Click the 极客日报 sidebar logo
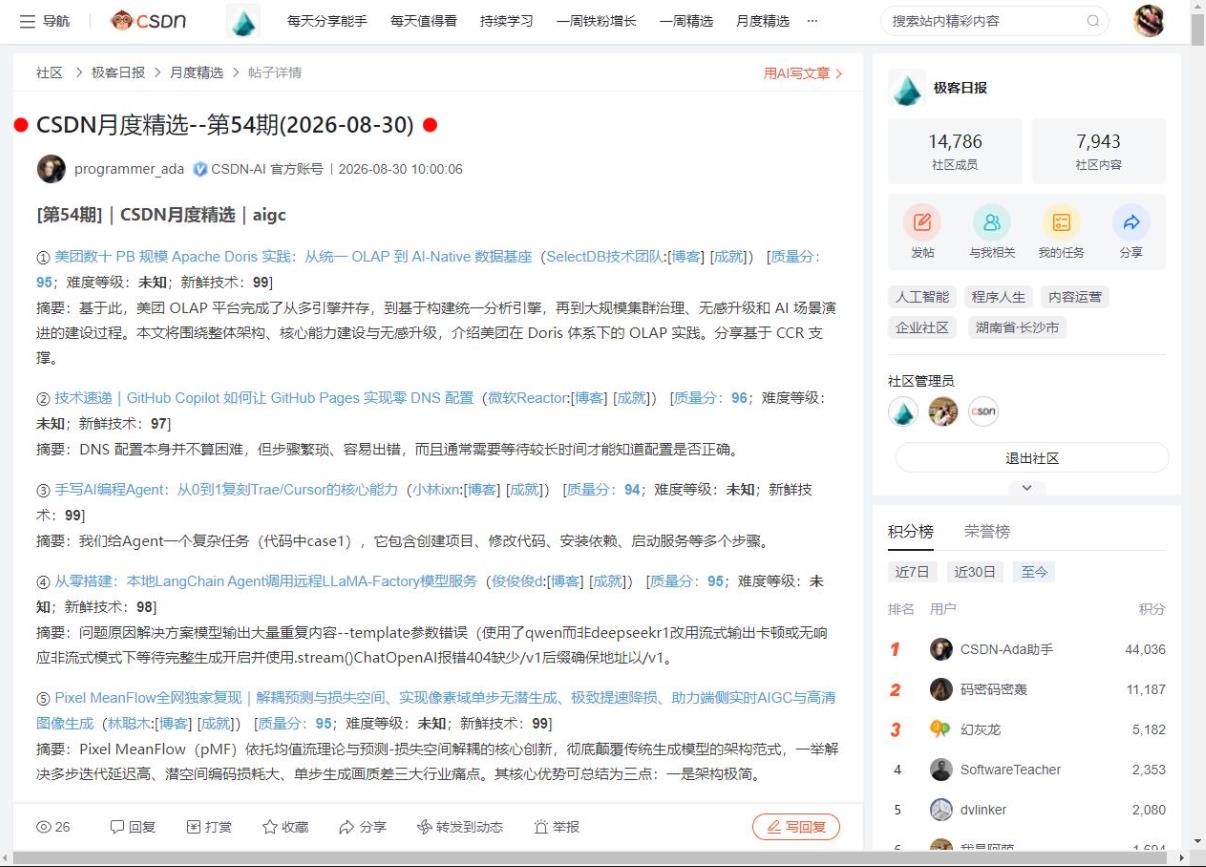The width and height of the screenshot is (1206, 867). pos(906,89)
